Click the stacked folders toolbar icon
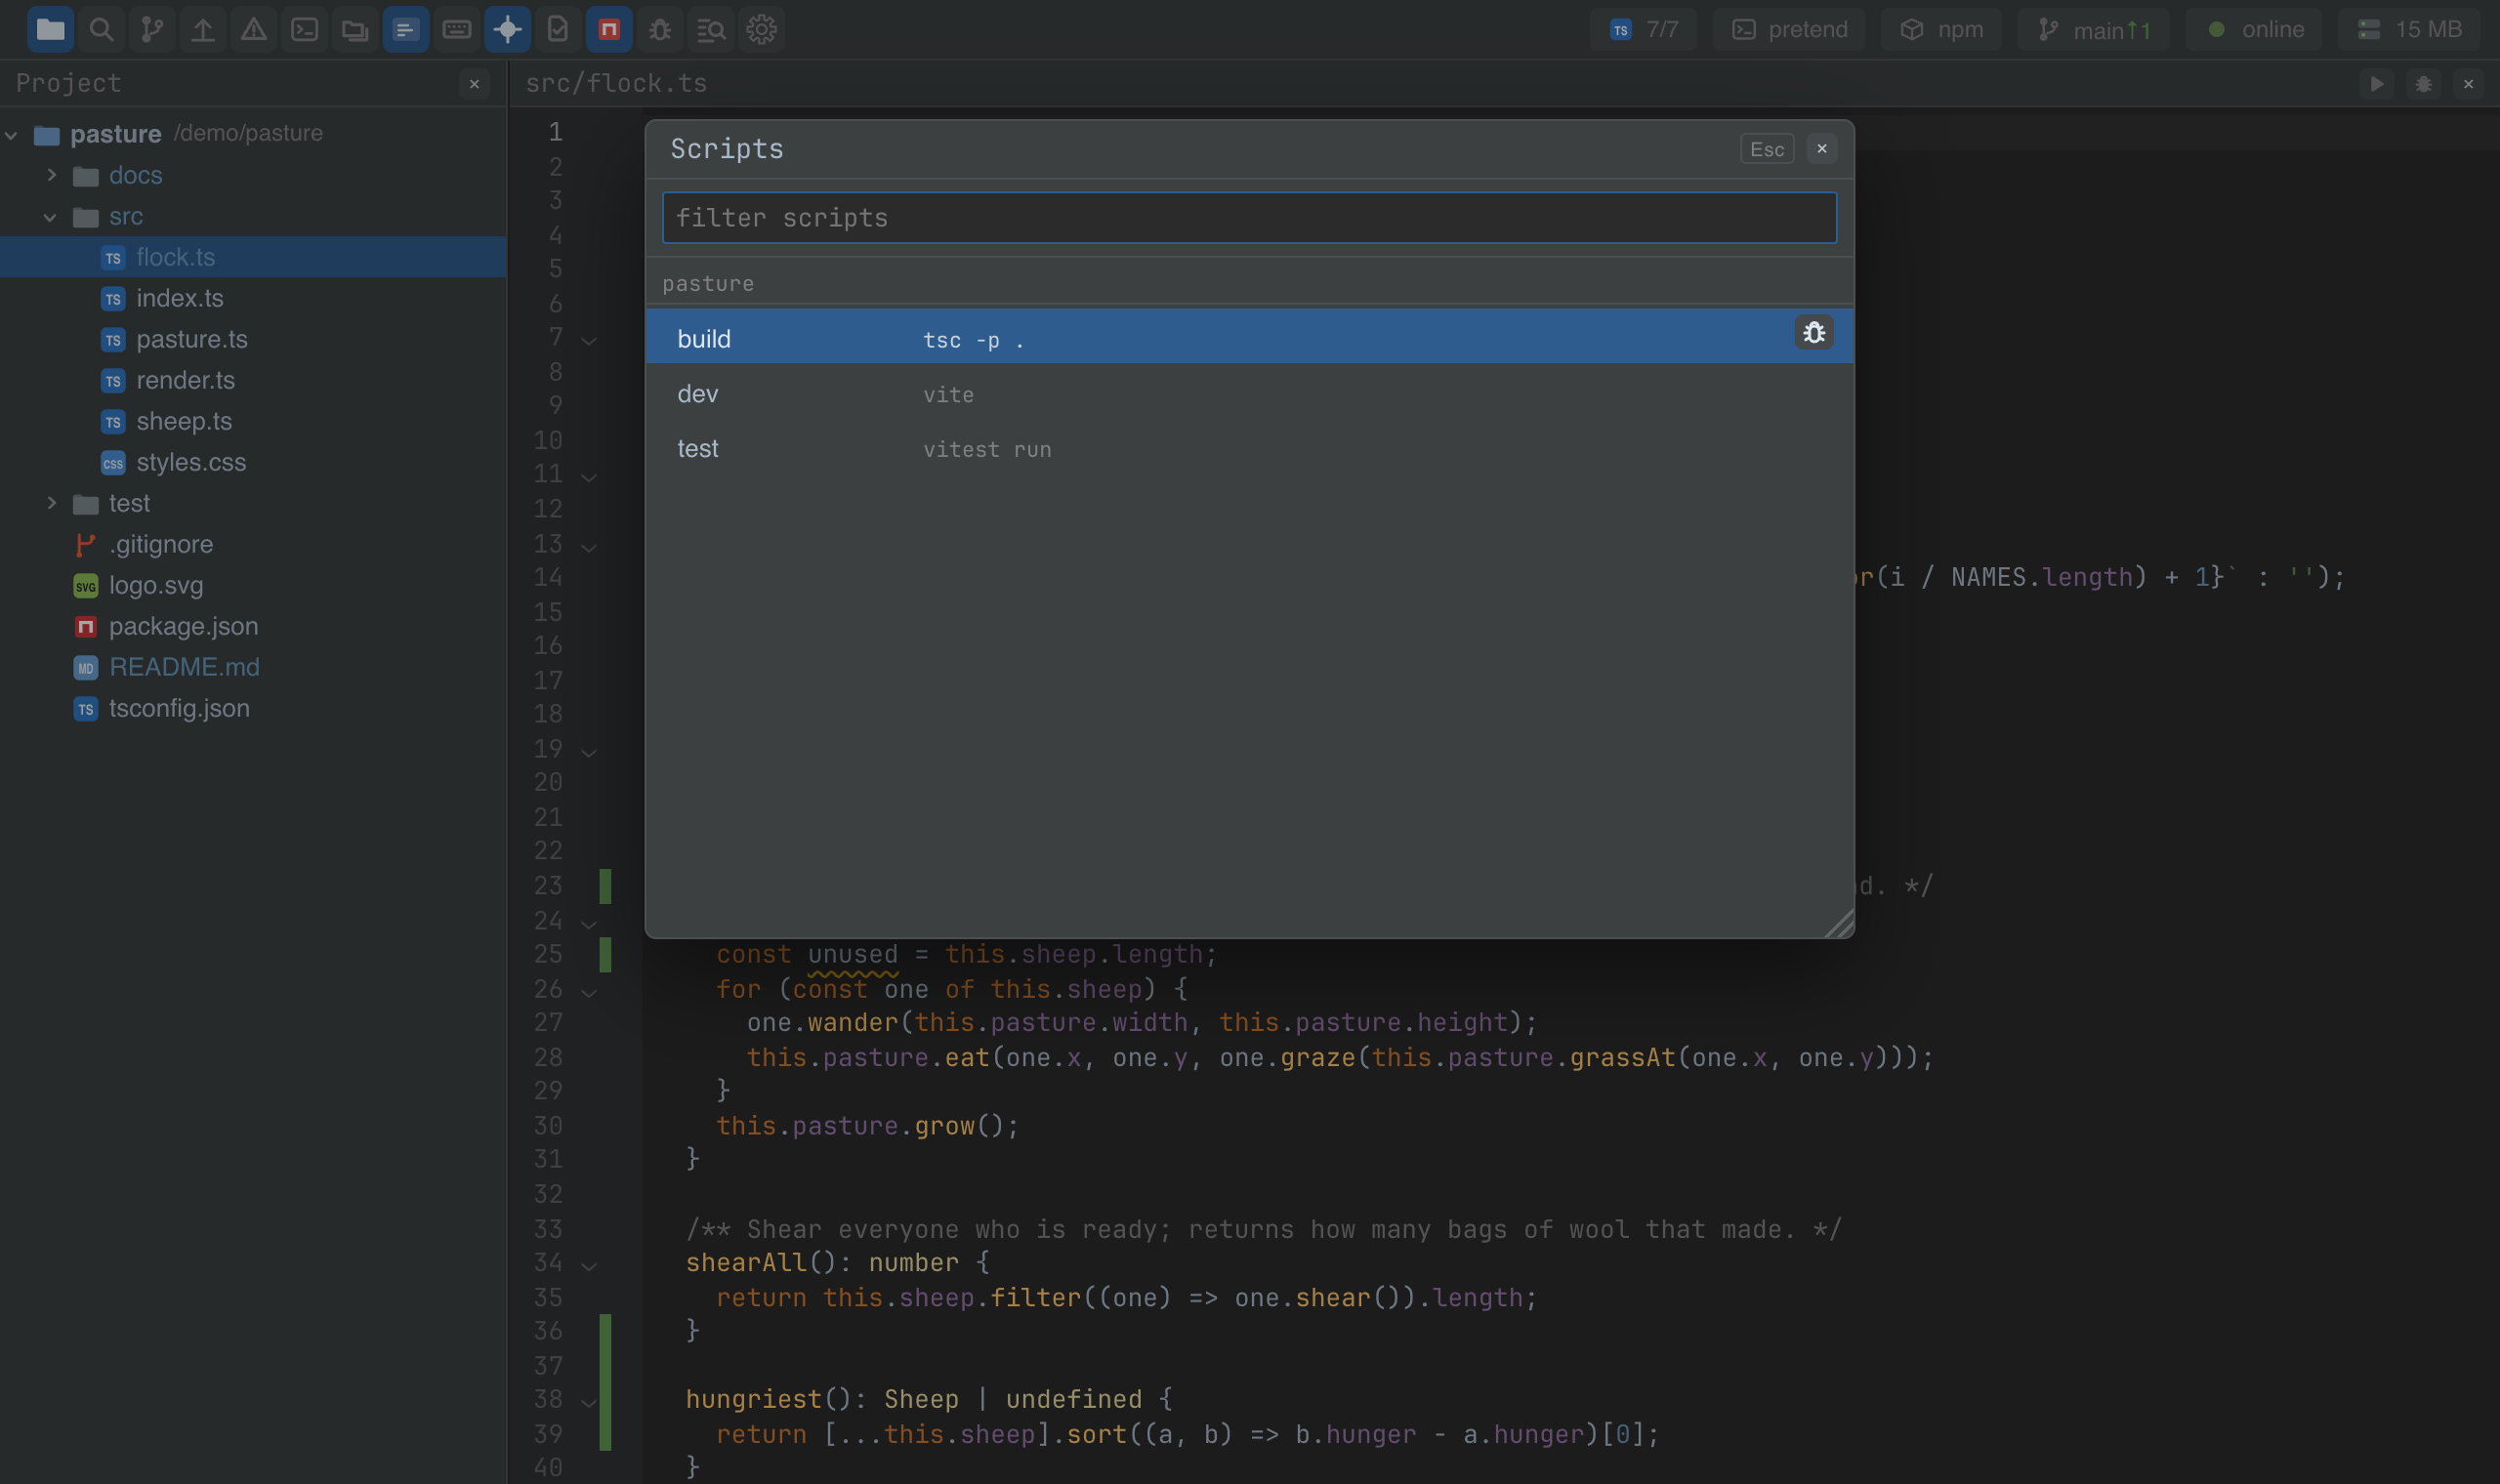This screenshot has height=1484, width=2500. [x=355, y=29]
